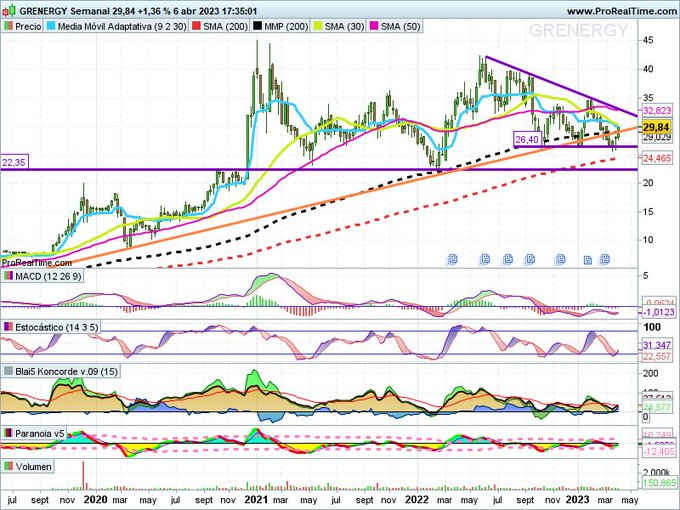680x510 pixels.
Task: Click the magenta SMA (50) legend swatch
Action: coord(374,26)
